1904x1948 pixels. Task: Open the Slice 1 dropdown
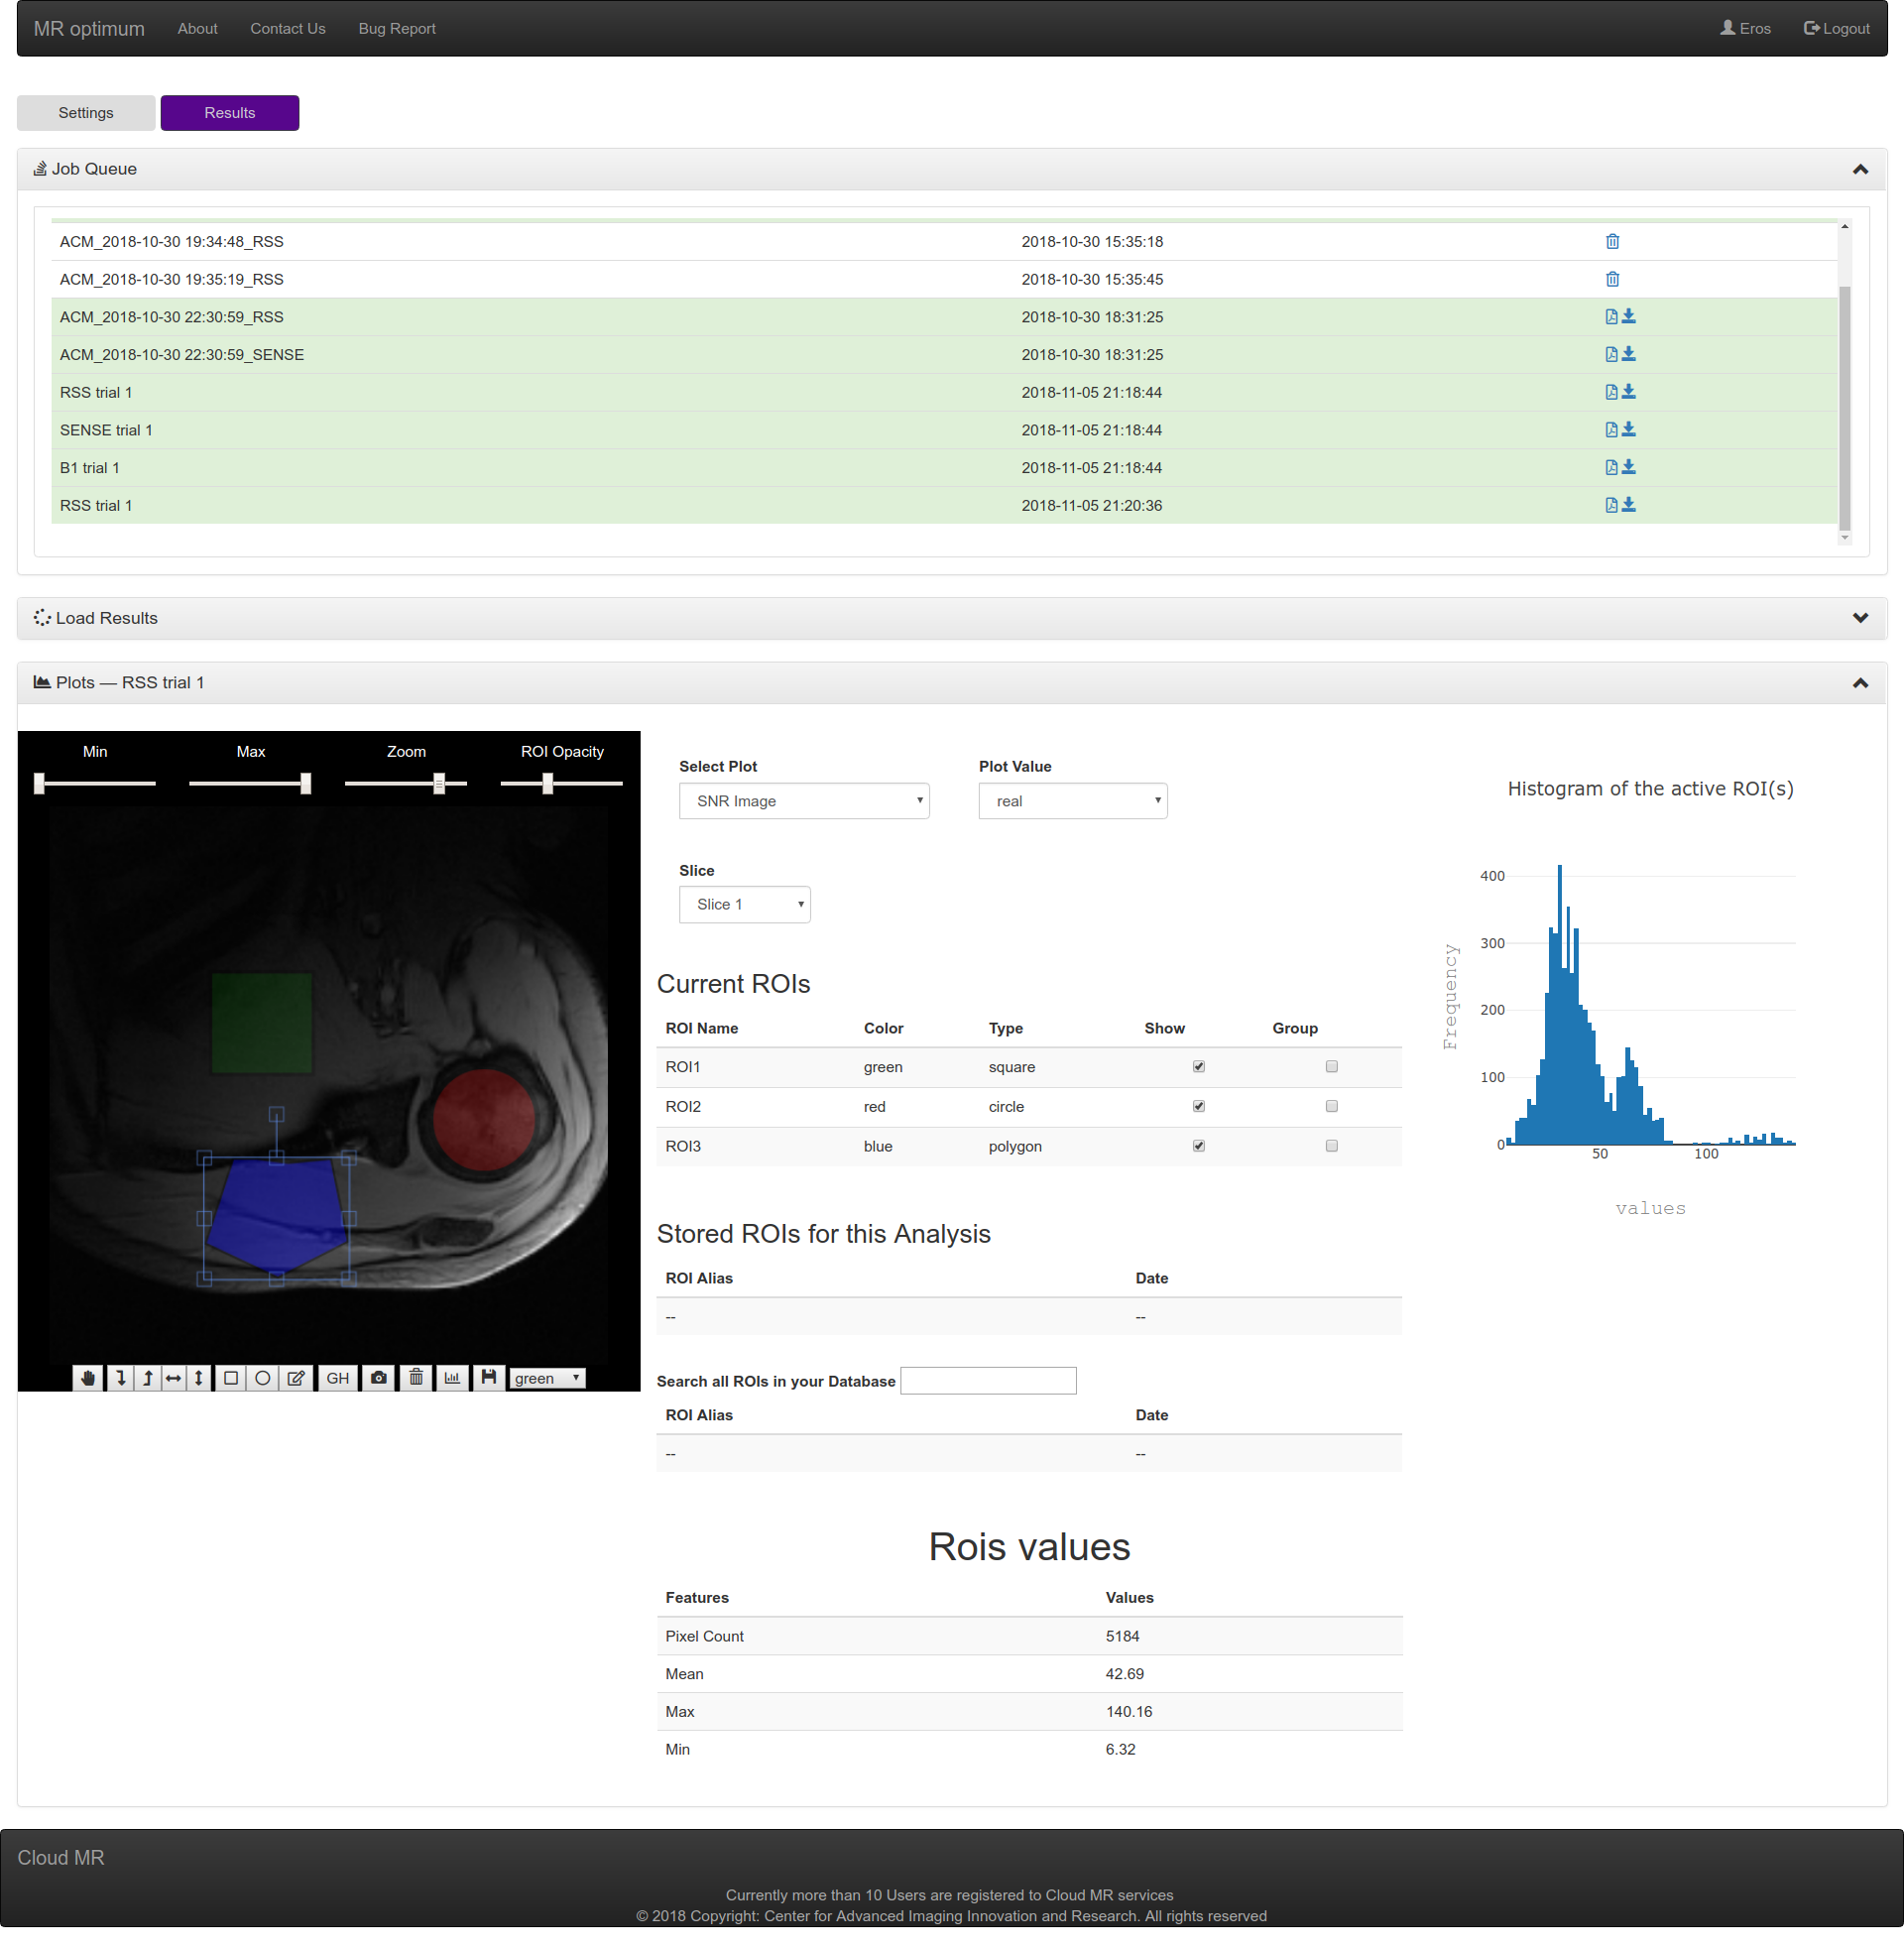744,904
